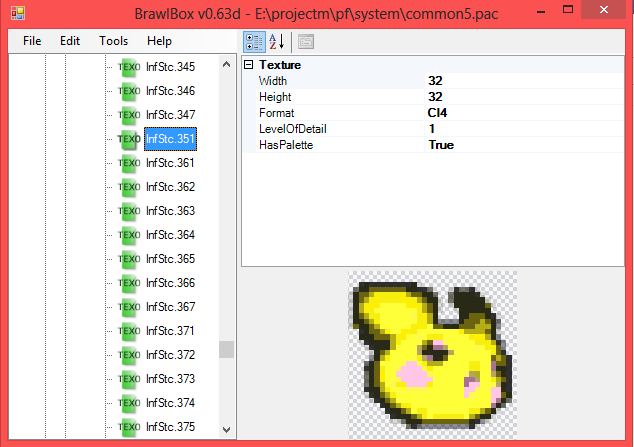Click the TEX0 icon beside InfStc.361
This screenshot has height=447, width=634.
pyautogui.click(x=129, y=163)
